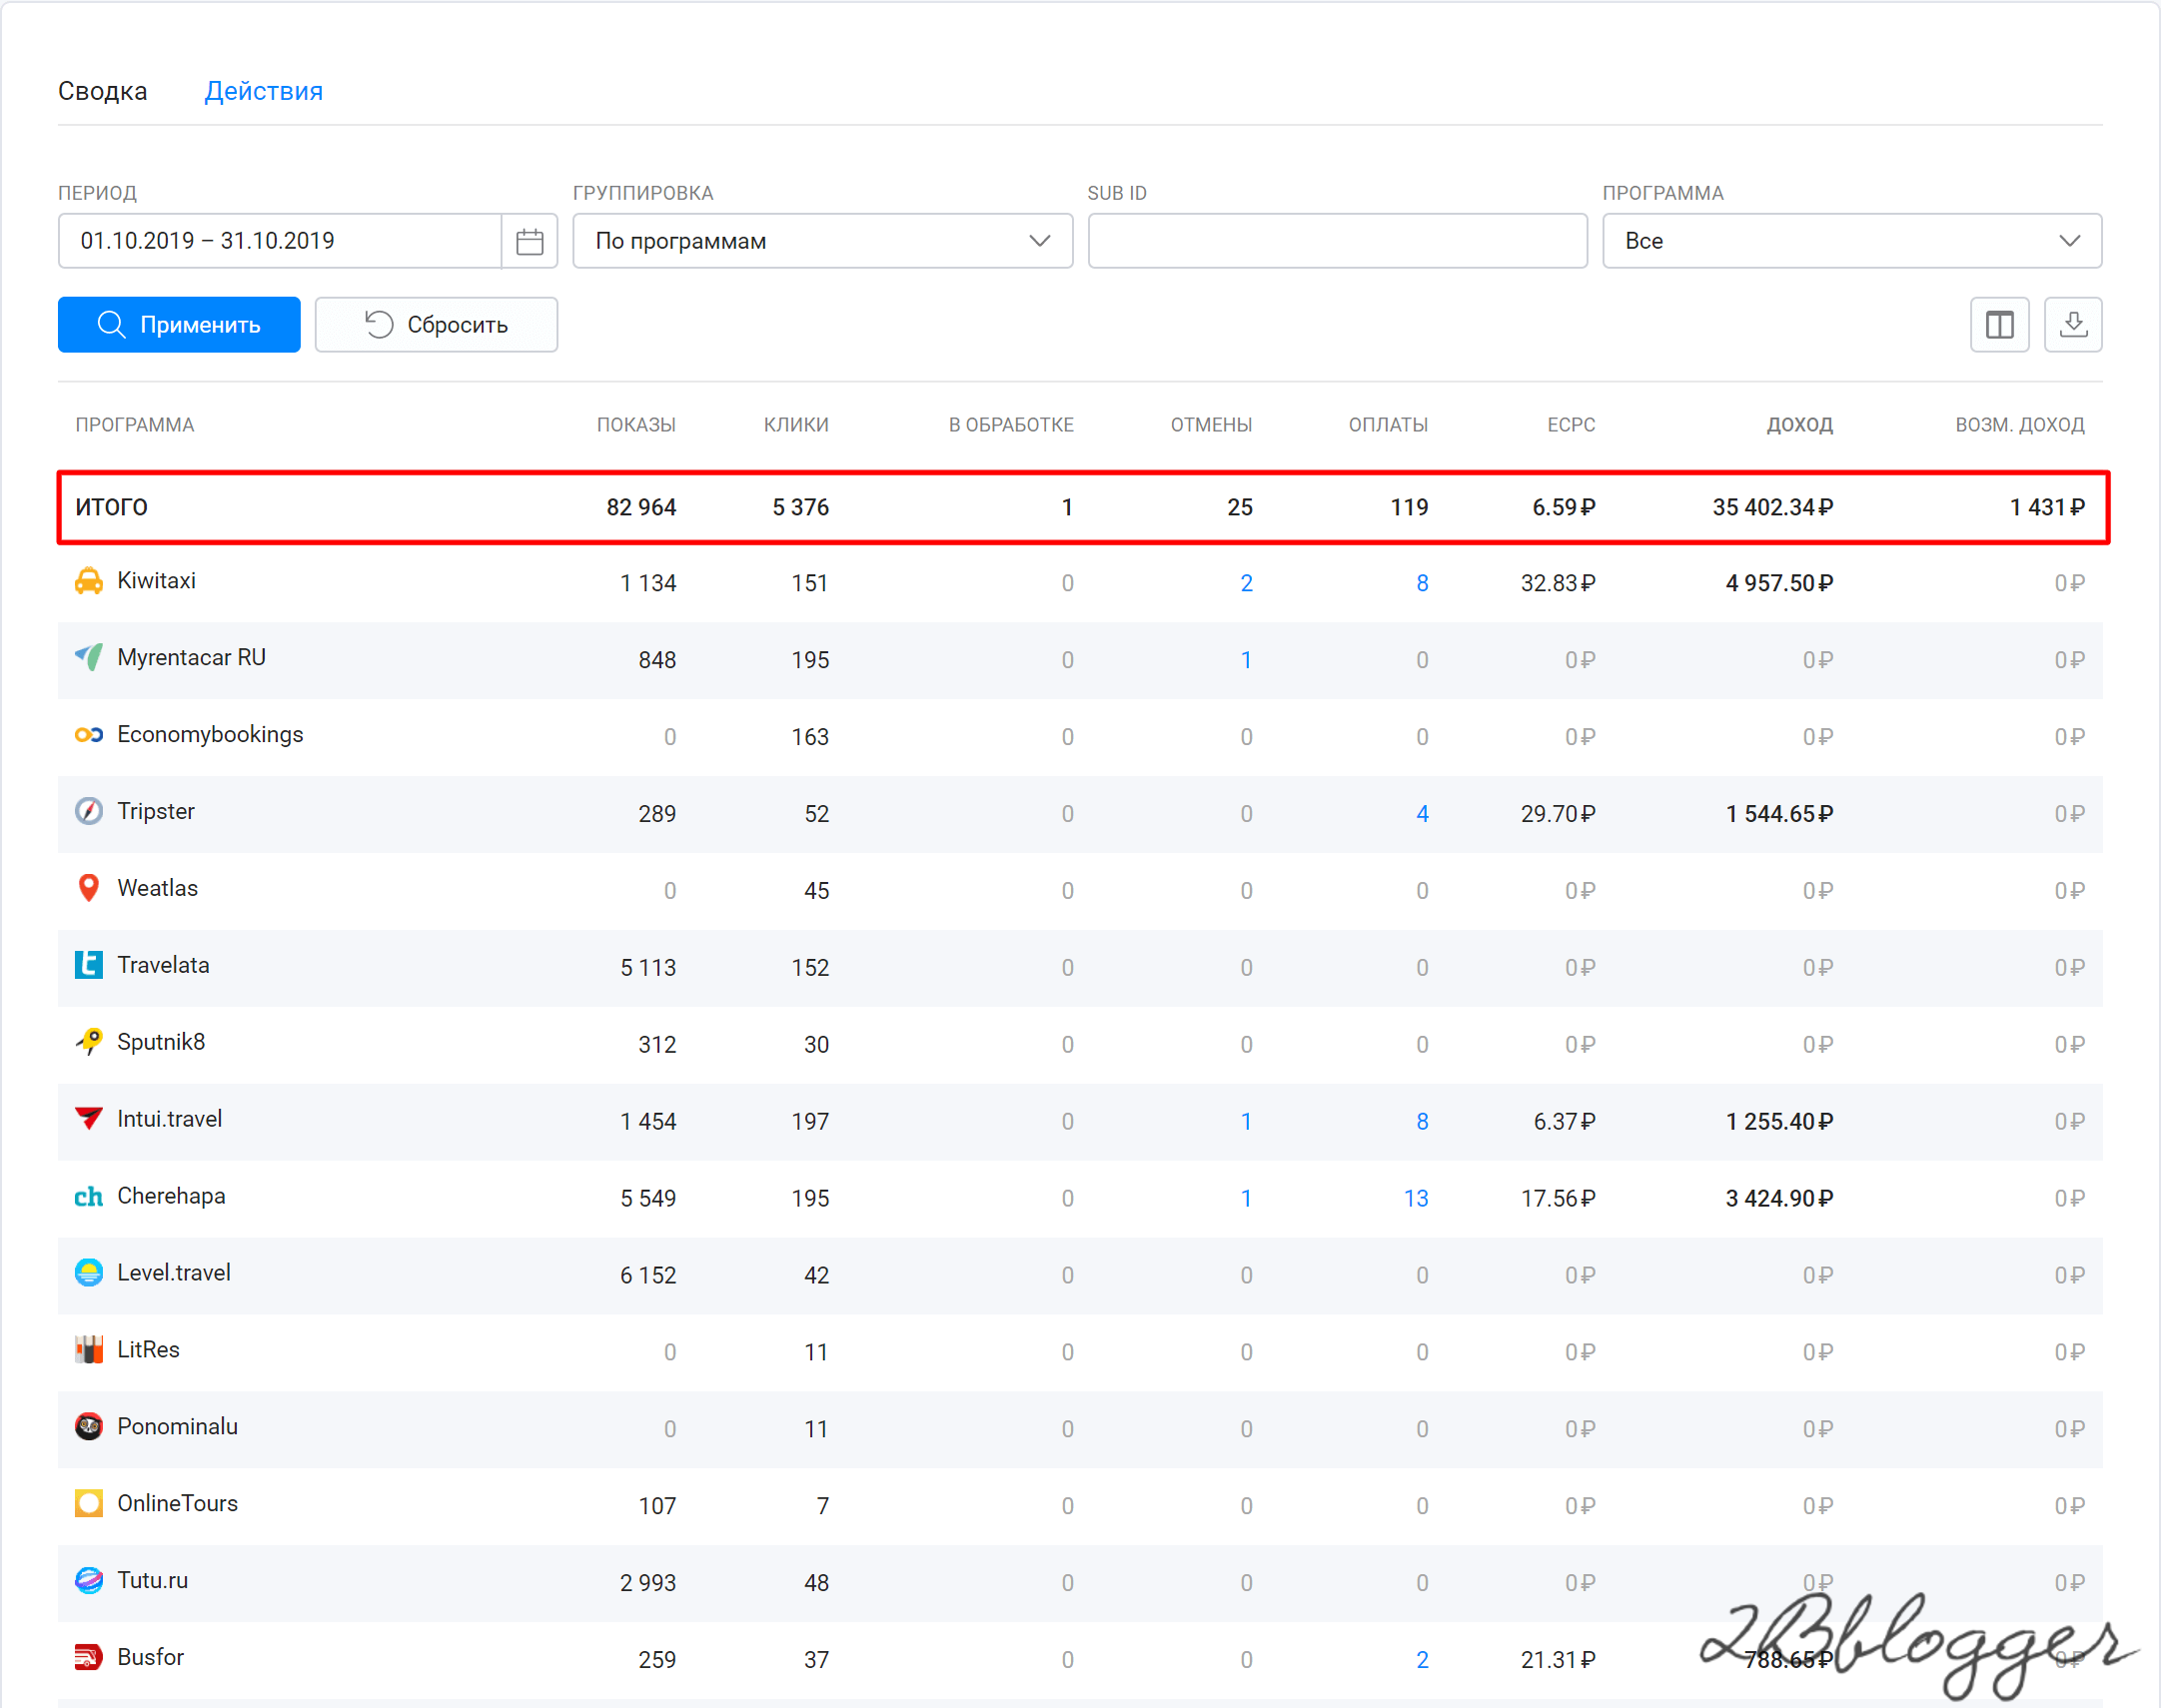The height and width of the screenshot is (1708, 2161).
Task: Open Kiwitaxi payments count 8
Action: click(1422, 583)
